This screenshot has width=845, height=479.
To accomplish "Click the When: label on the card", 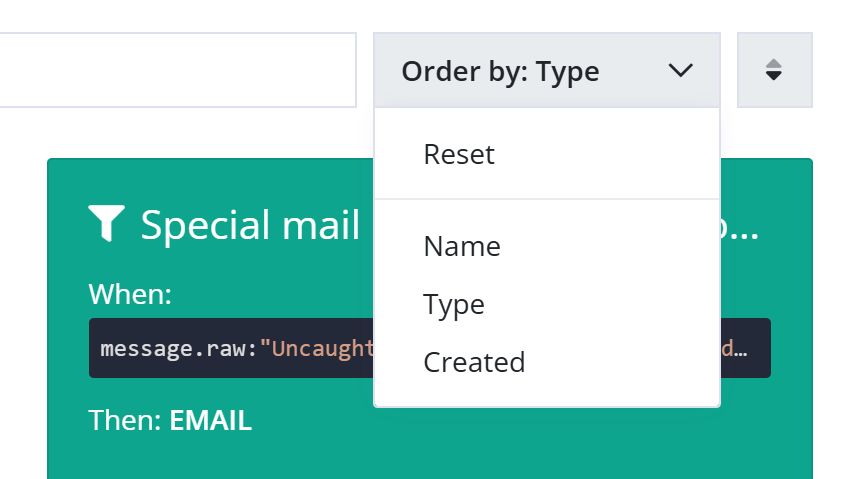I will click(x=130, y=294).
